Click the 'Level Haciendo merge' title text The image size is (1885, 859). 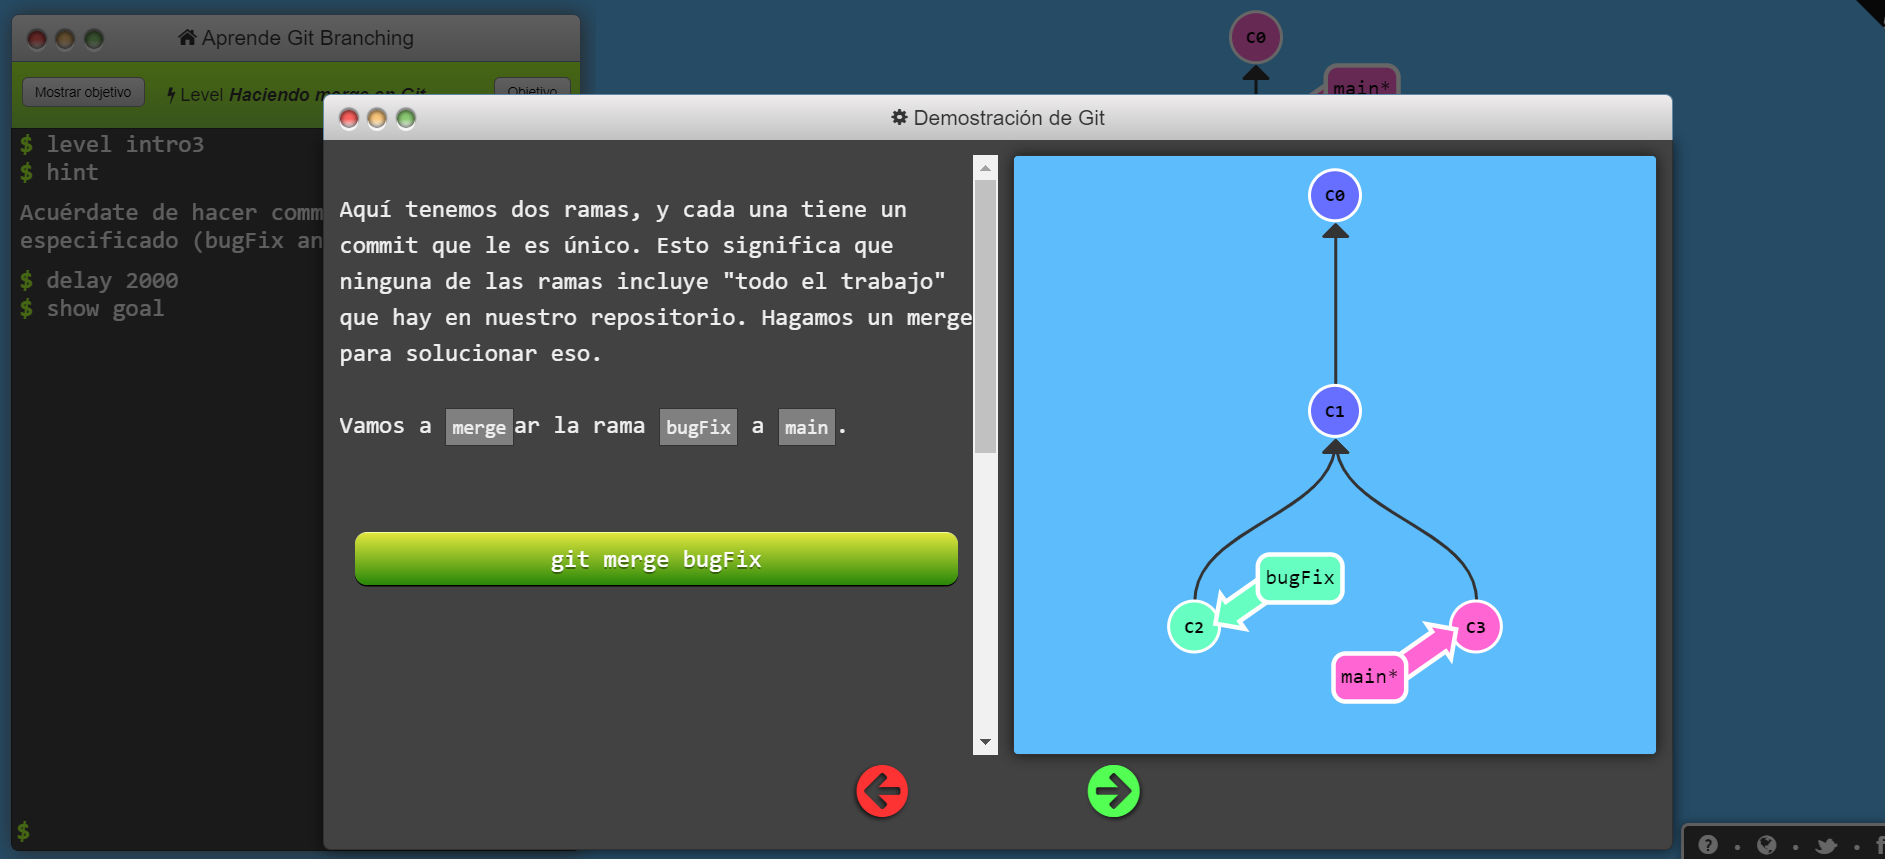click(x=303, y=95)
